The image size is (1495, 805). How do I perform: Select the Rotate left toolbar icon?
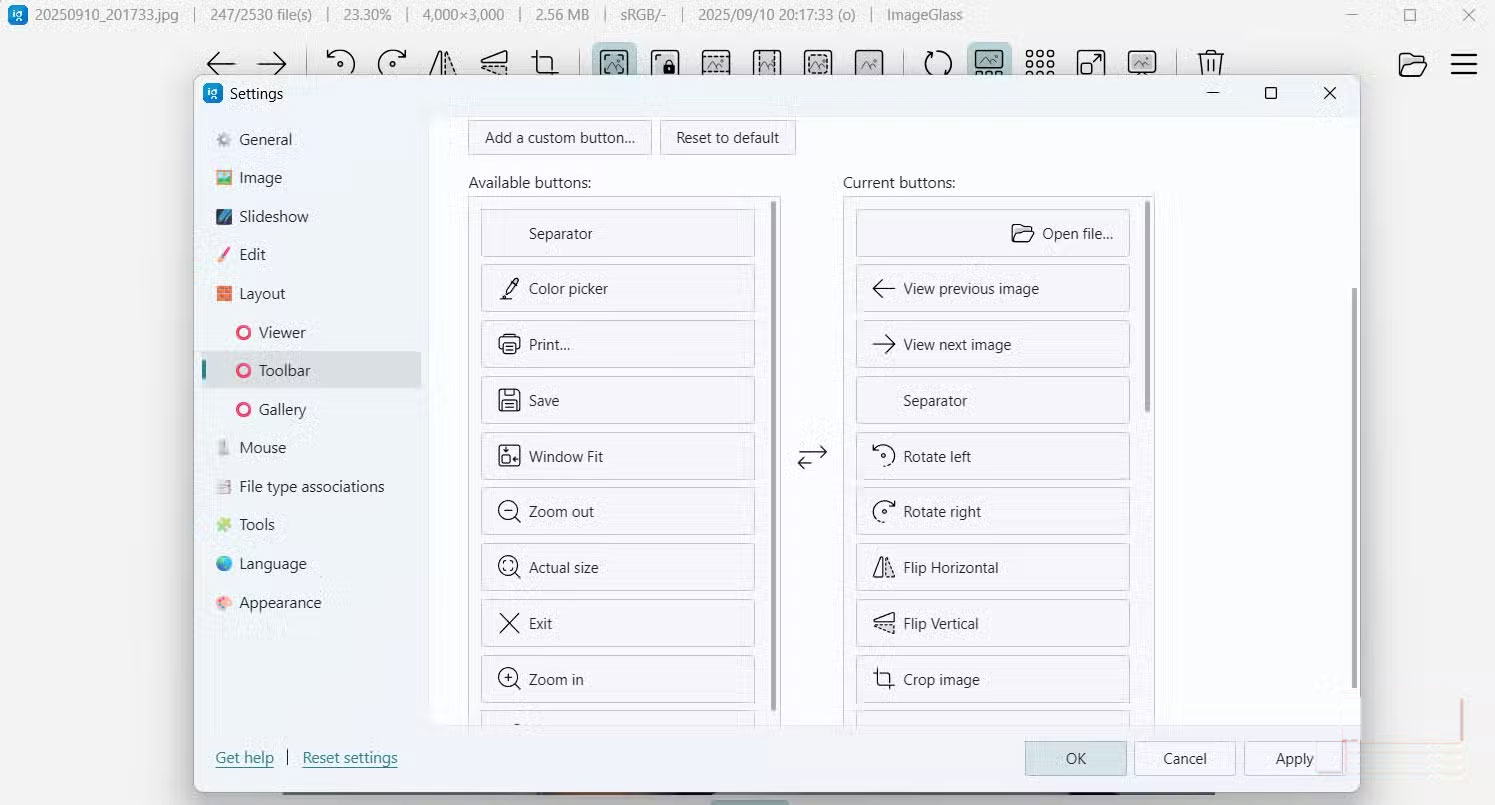pos(341,62)
